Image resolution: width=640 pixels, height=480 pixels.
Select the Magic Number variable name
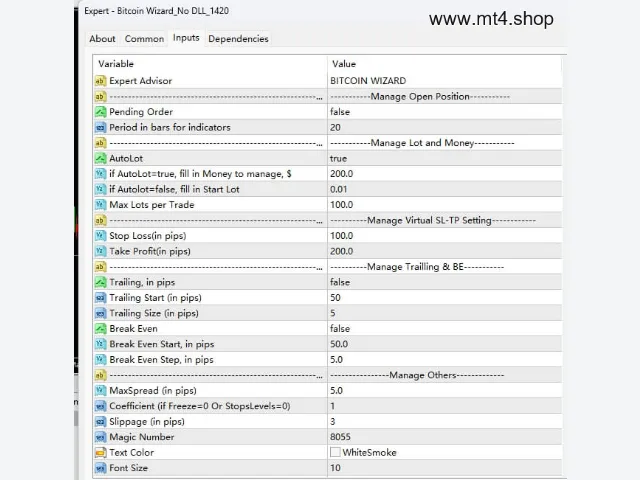142,437
